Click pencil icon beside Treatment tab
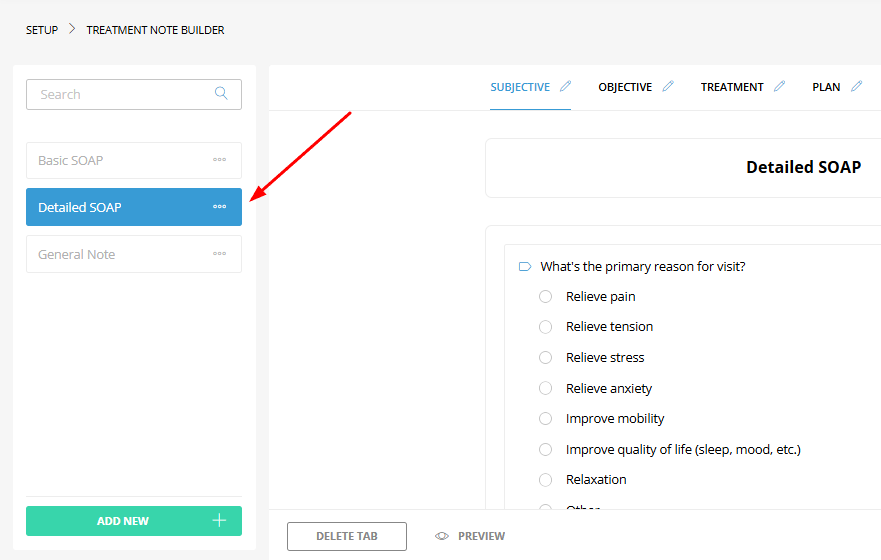Screen dimensions: 881x560 (780, 87)
